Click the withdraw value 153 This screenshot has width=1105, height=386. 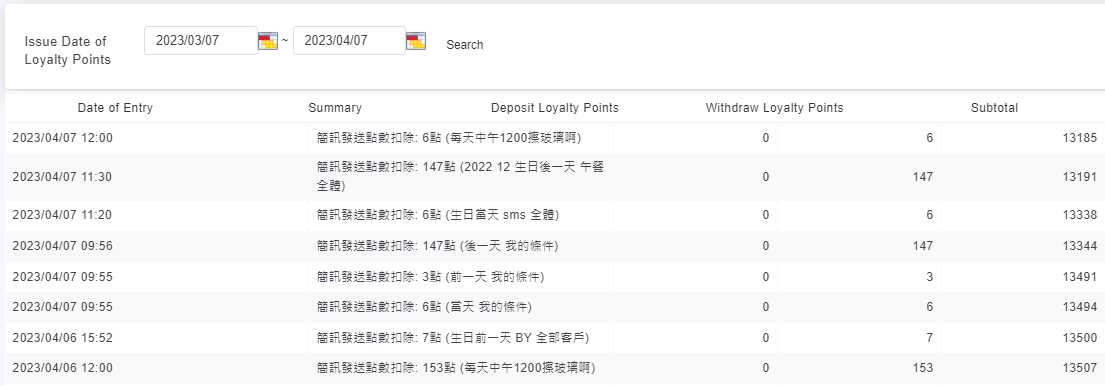pyautogui.click(x=922, y=368)
